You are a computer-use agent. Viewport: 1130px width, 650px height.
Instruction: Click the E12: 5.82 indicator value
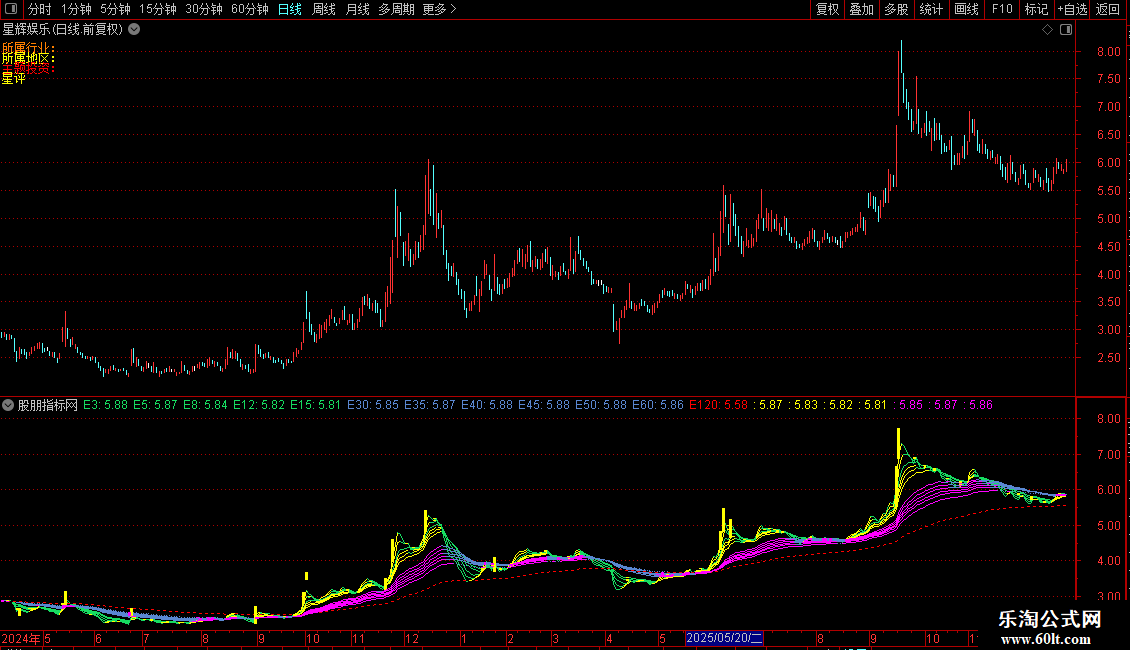[259, 405]
